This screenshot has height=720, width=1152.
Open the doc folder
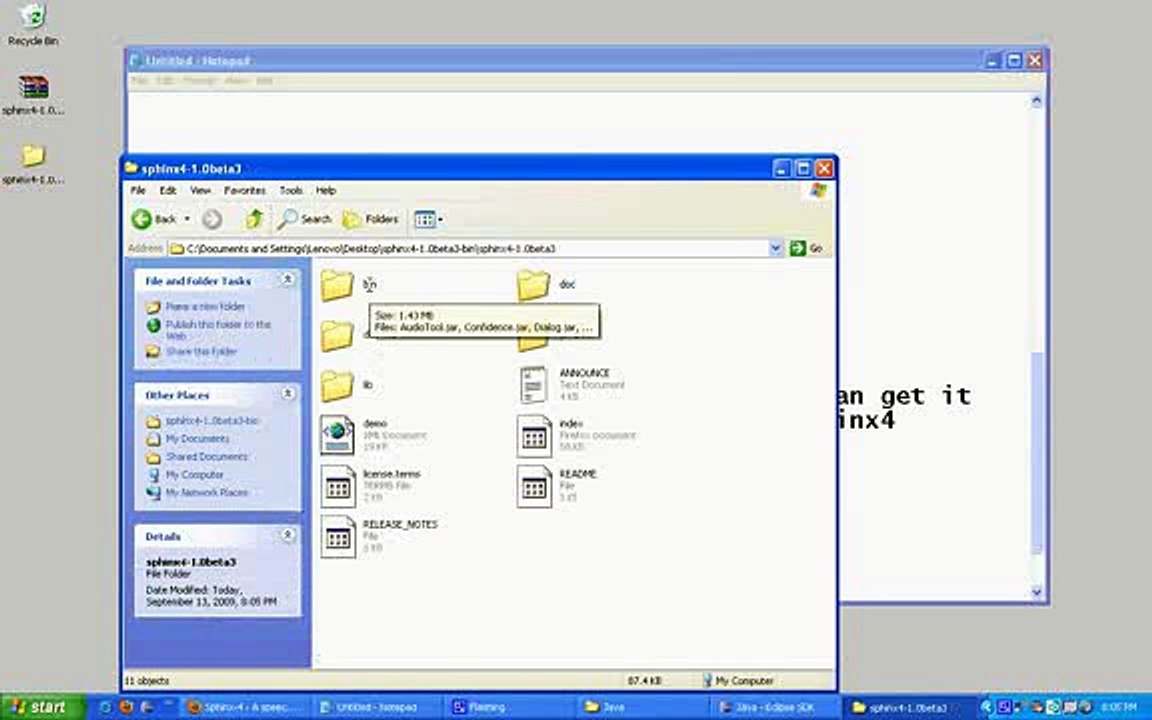pyautogui.click(x=533, y=284)
